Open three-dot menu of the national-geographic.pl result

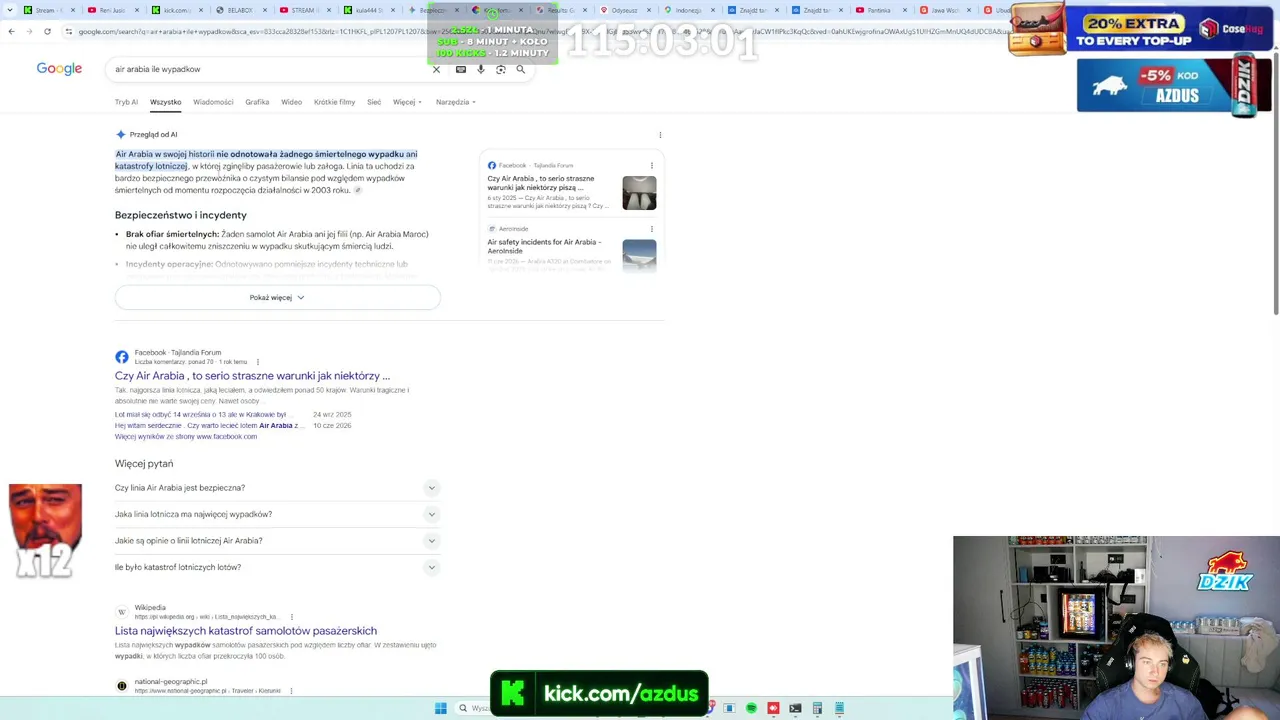pyautogui.click(x=291, y=691)
